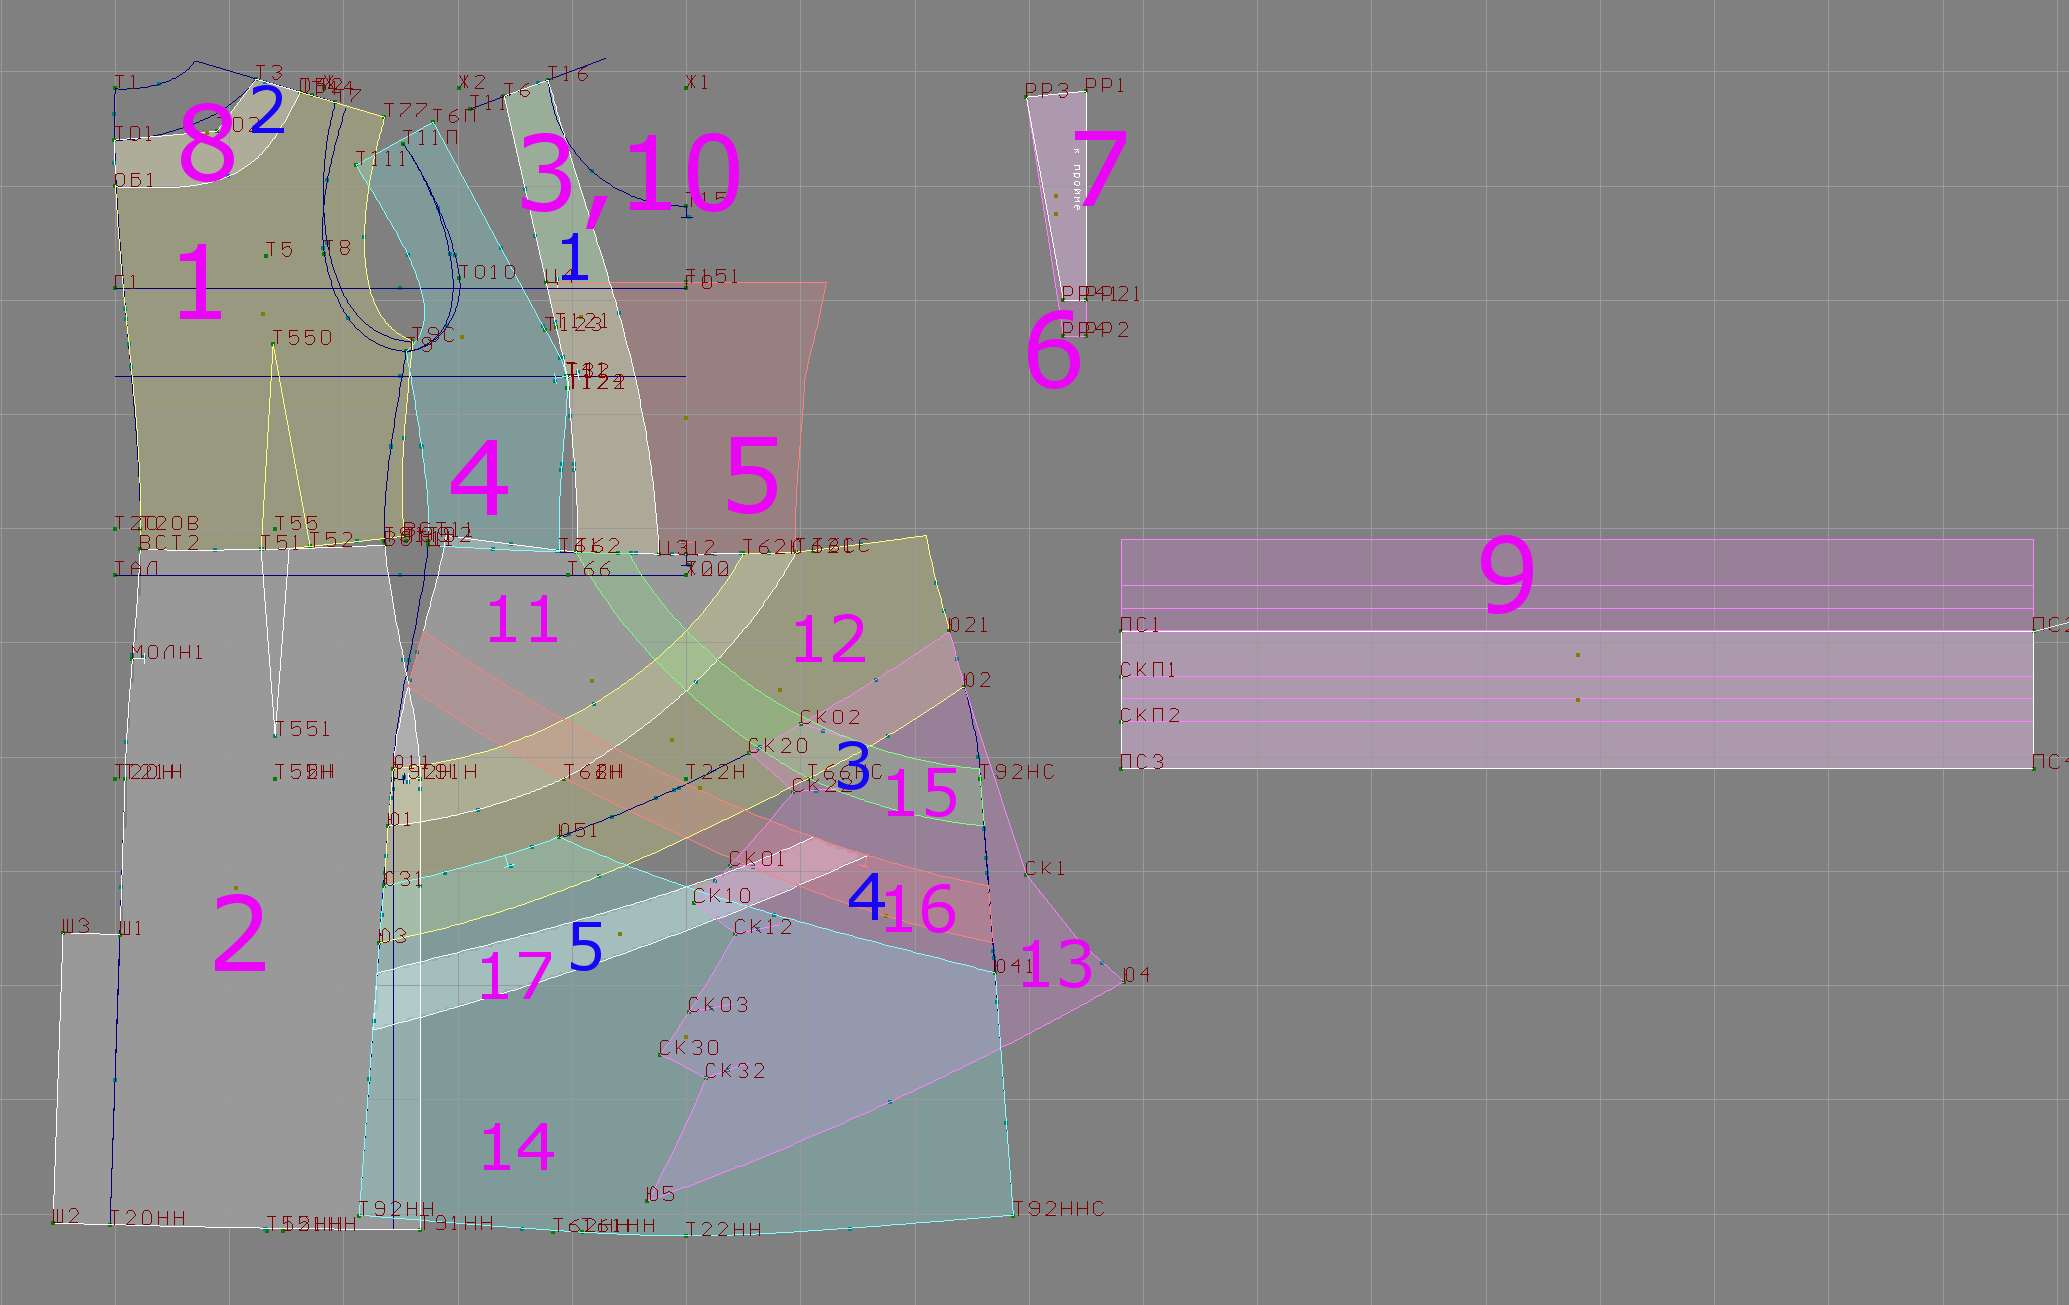Image resolution: width=2069 pixels, height=1305 pixels.
Task: Click the ПС3 bottom-left belt corner
Action: (x=1121, y=767)
